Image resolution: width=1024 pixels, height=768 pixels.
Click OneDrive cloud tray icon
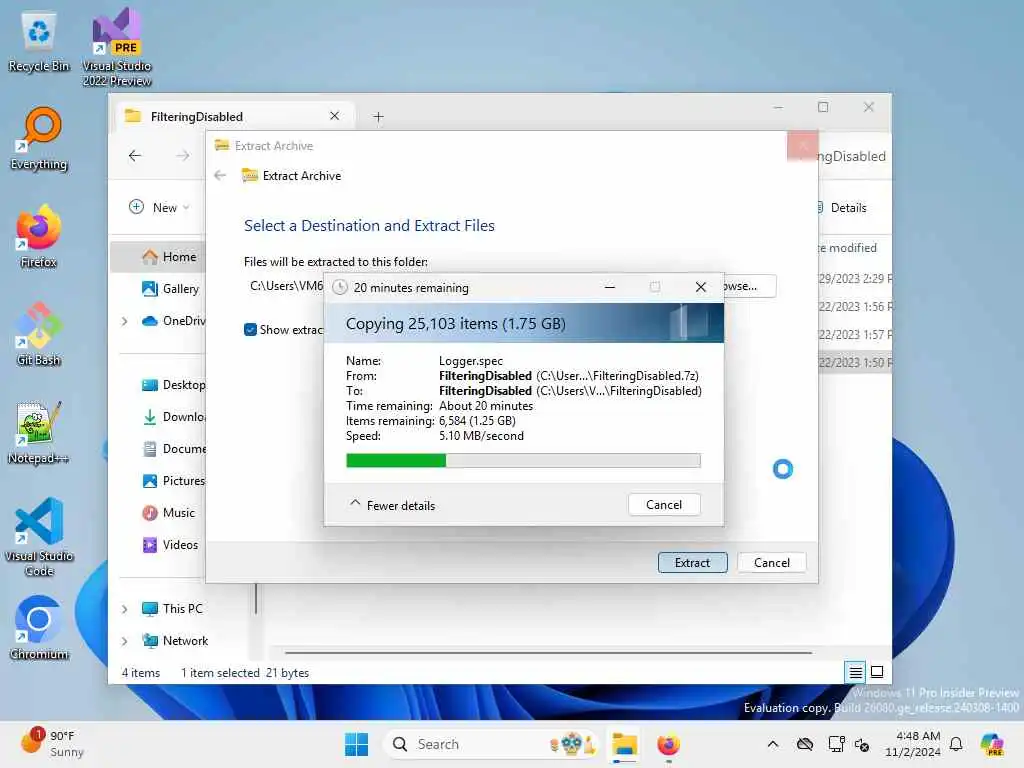[805, 744]
